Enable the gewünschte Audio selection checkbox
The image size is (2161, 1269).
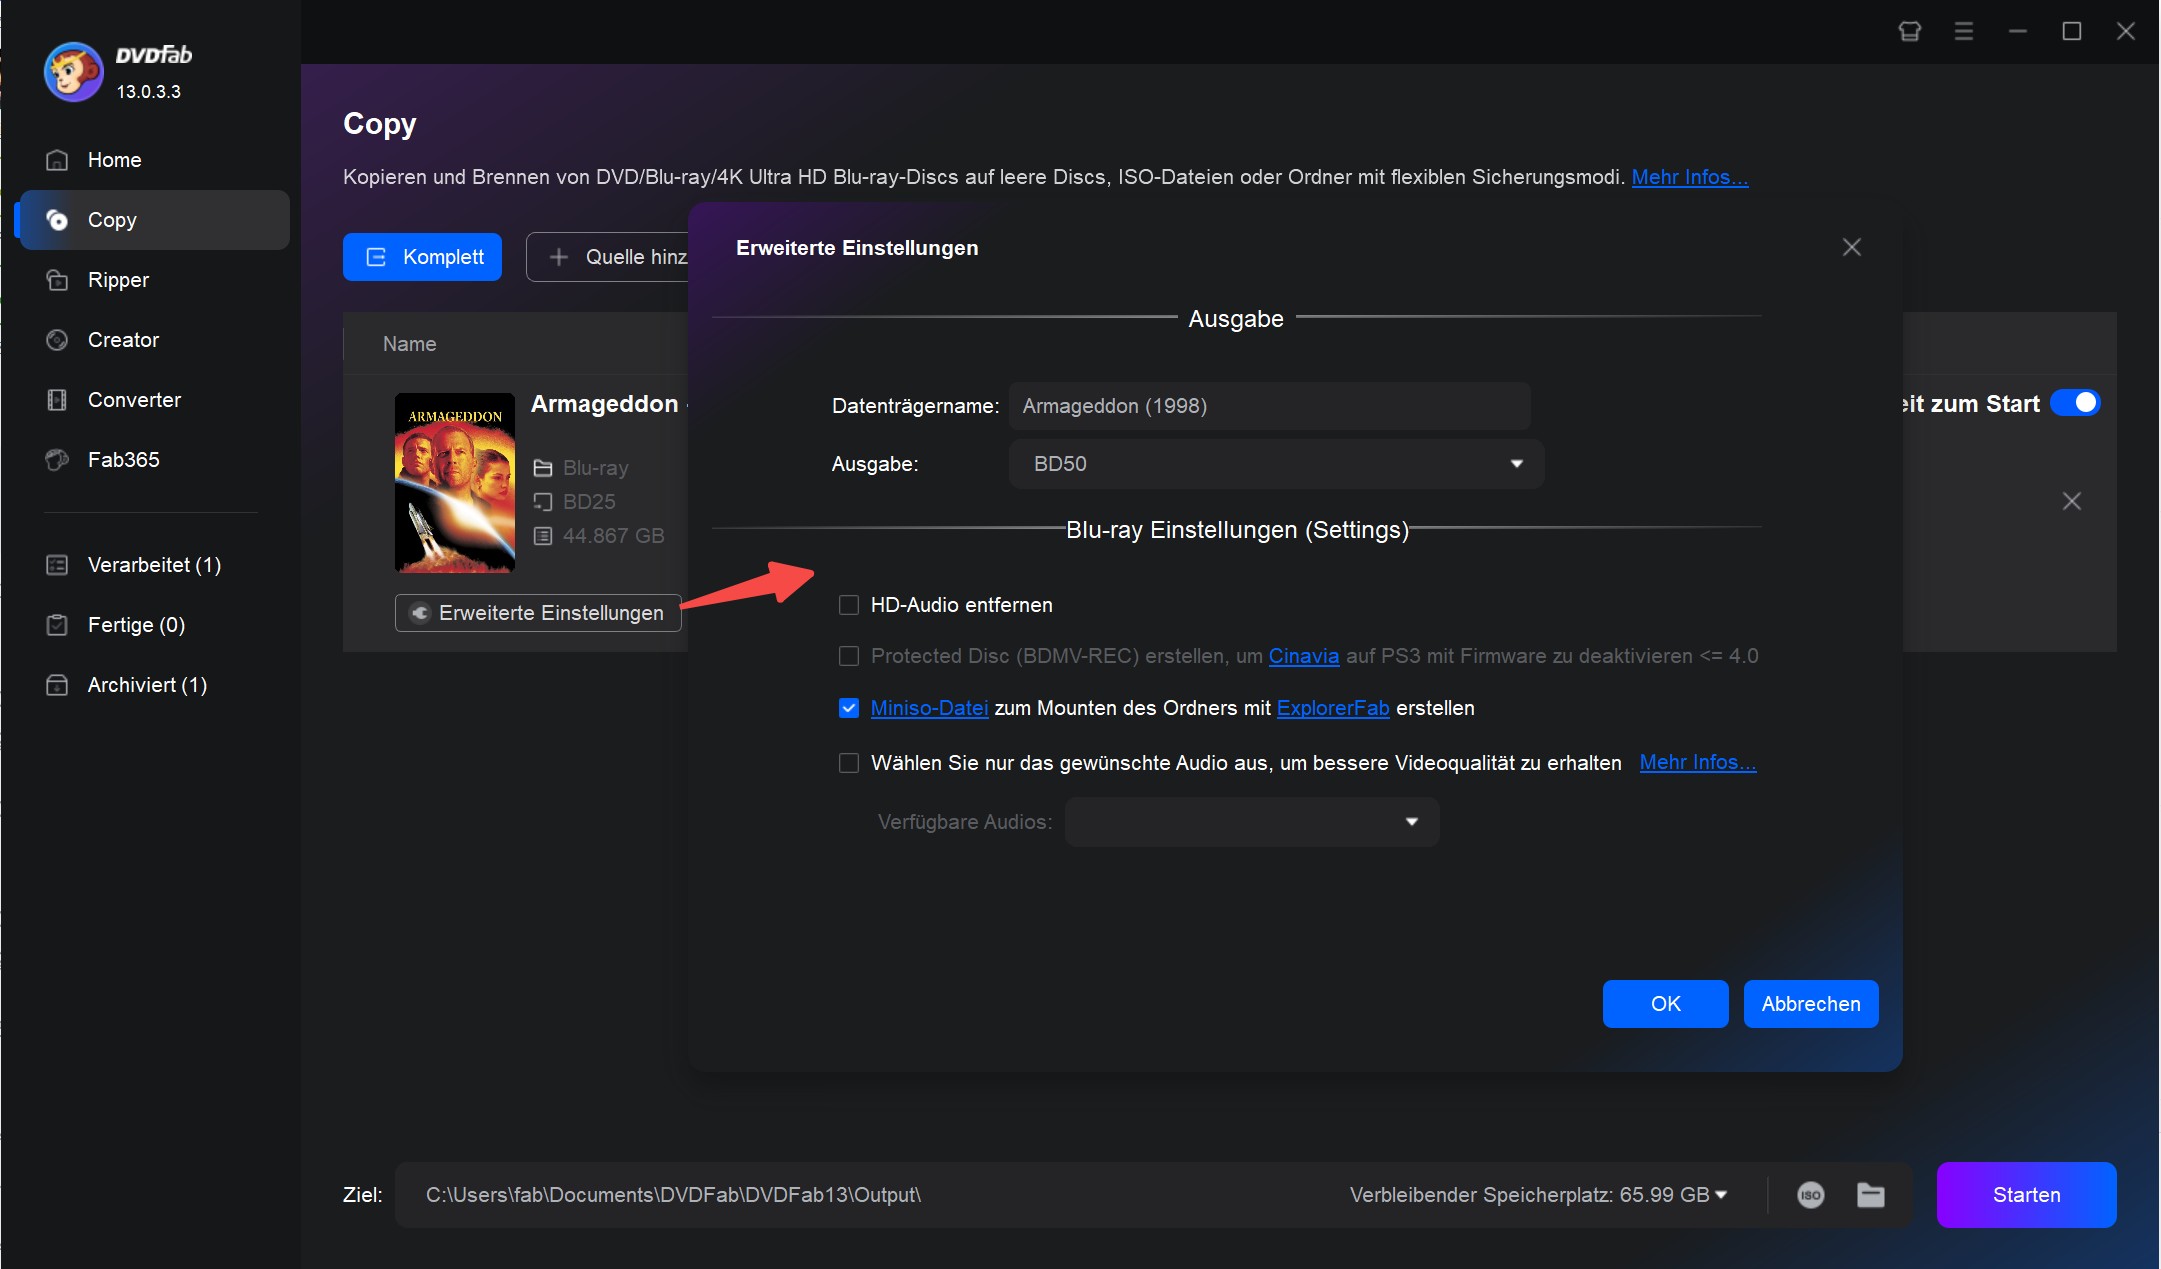pos(849,763)
